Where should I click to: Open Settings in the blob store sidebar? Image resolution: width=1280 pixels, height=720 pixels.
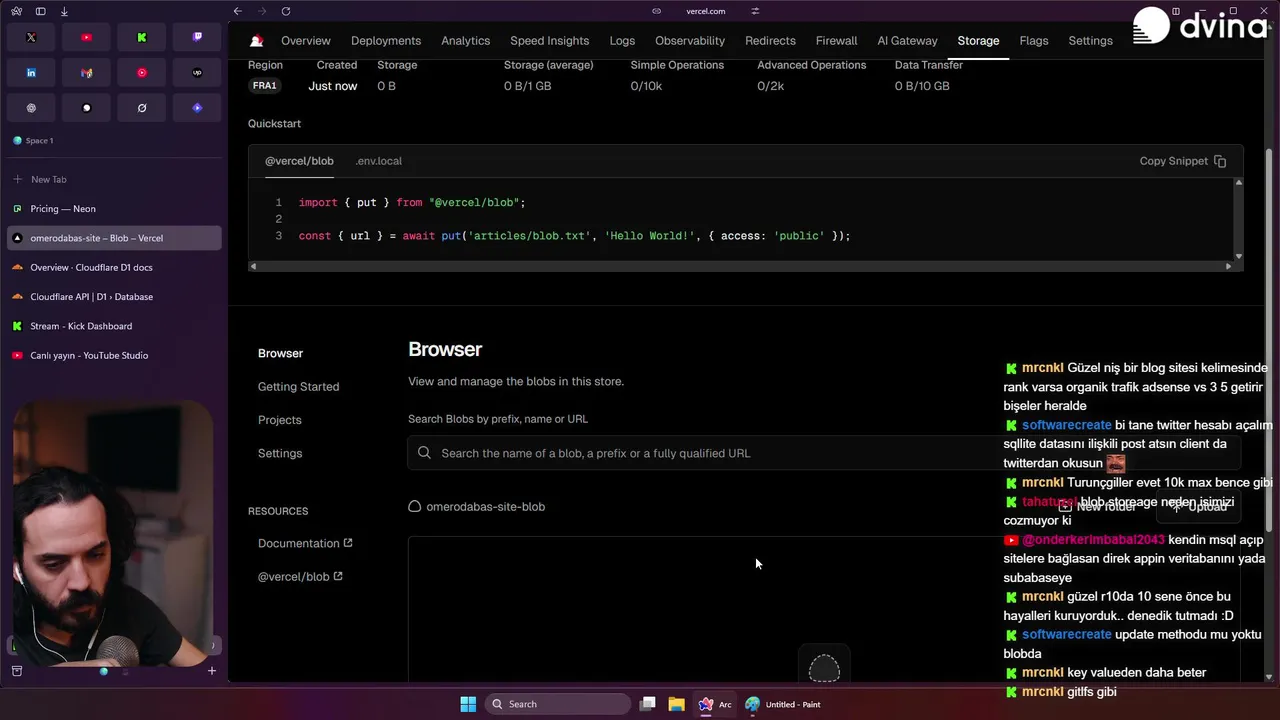point(280,454)
